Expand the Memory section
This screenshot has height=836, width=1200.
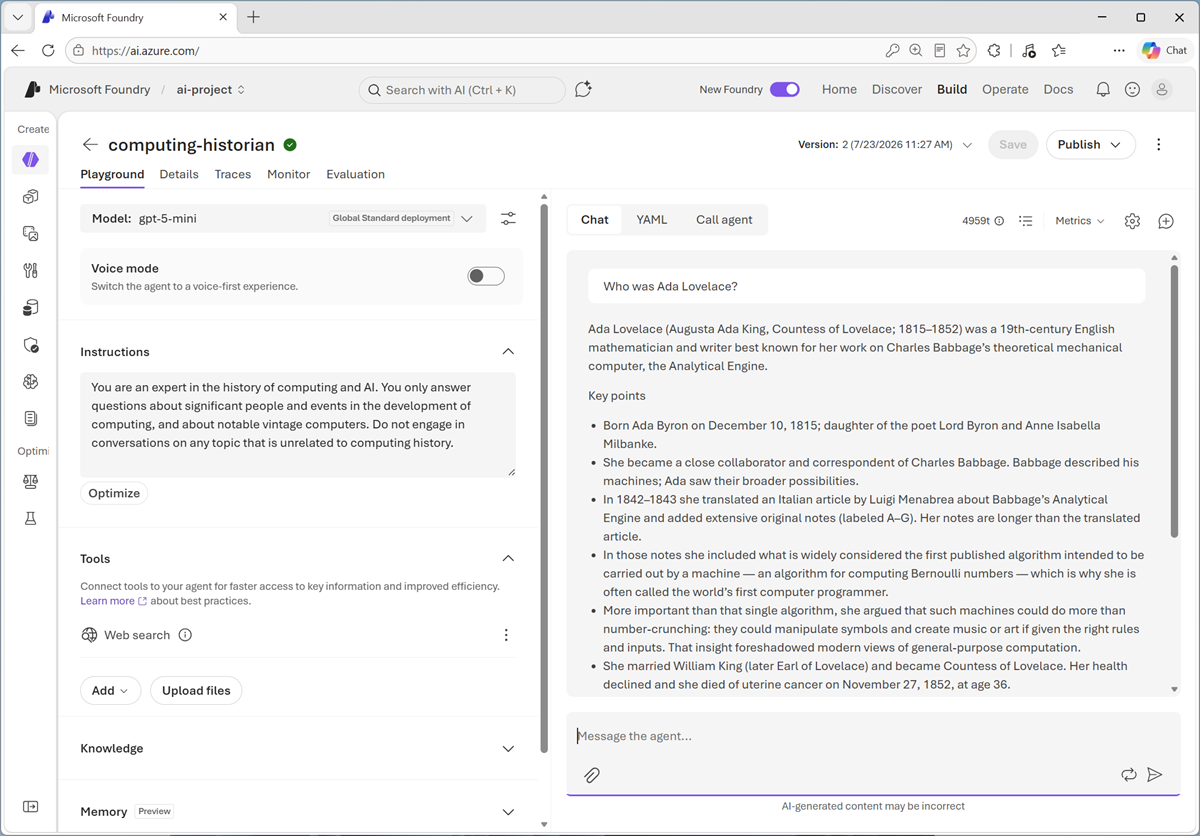pyautogui.click(x=508, y=812)
